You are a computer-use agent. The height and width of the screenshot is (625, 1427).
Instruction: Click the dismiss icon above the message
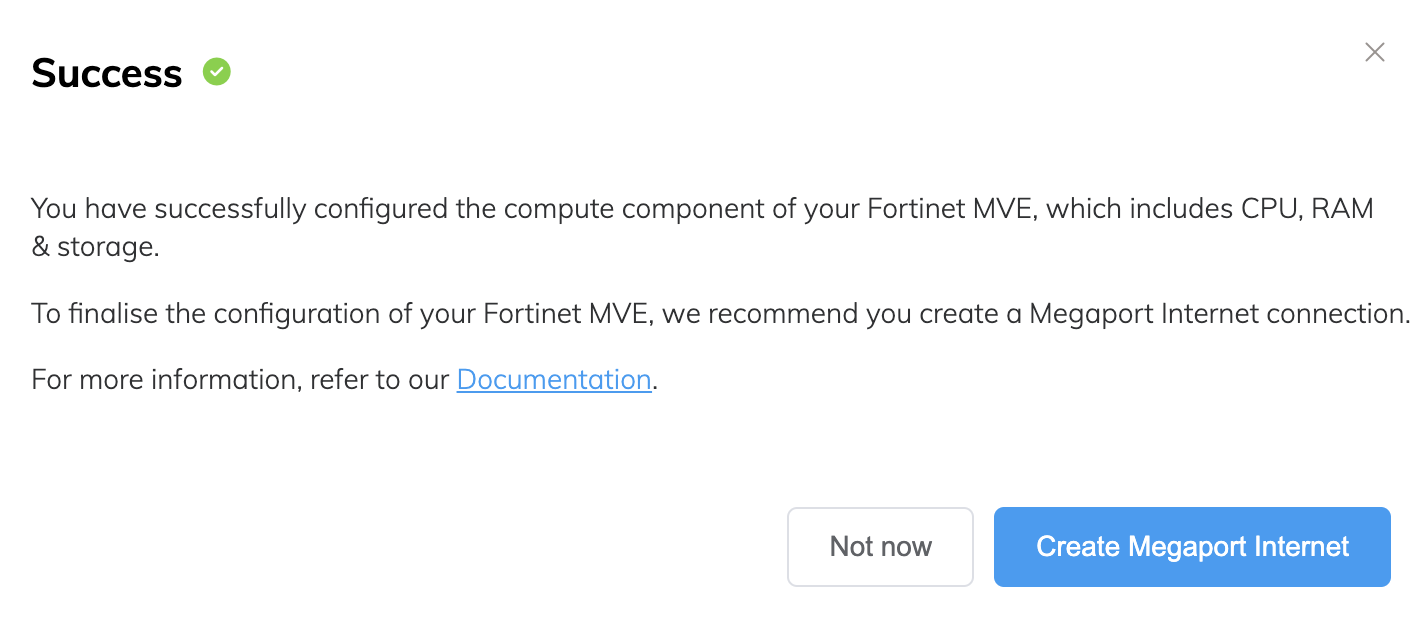pyautogui.click(x=1374, y=52)
